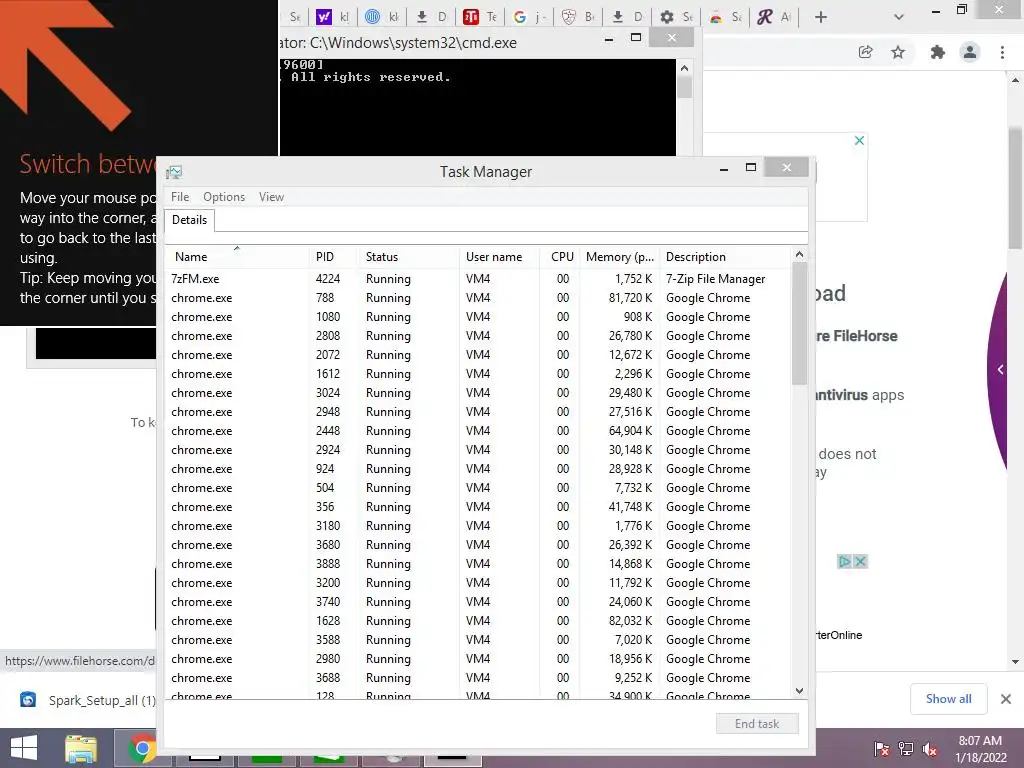This screenshot has height=768, width=1024.
Task: Click the Chrome taskbar icon
Action: 142,748
